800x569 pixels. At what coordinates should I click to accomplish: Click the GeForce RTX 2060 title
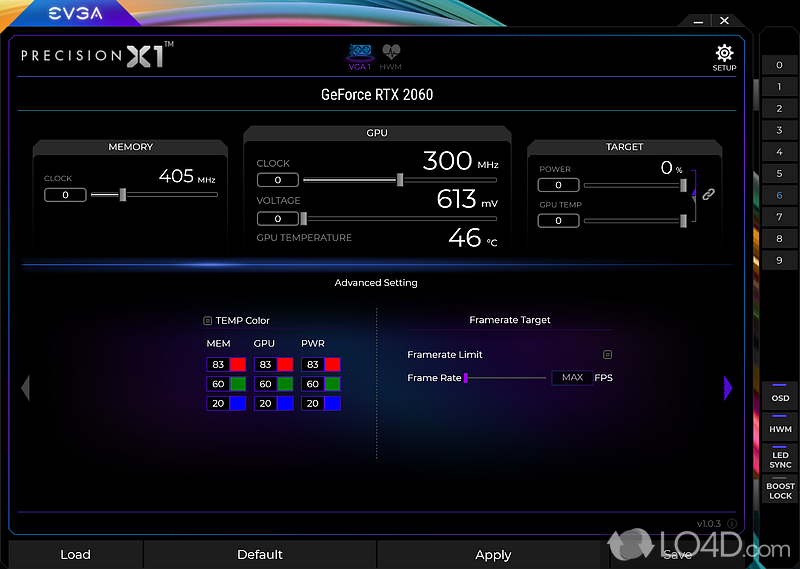(x=377, y=94)
